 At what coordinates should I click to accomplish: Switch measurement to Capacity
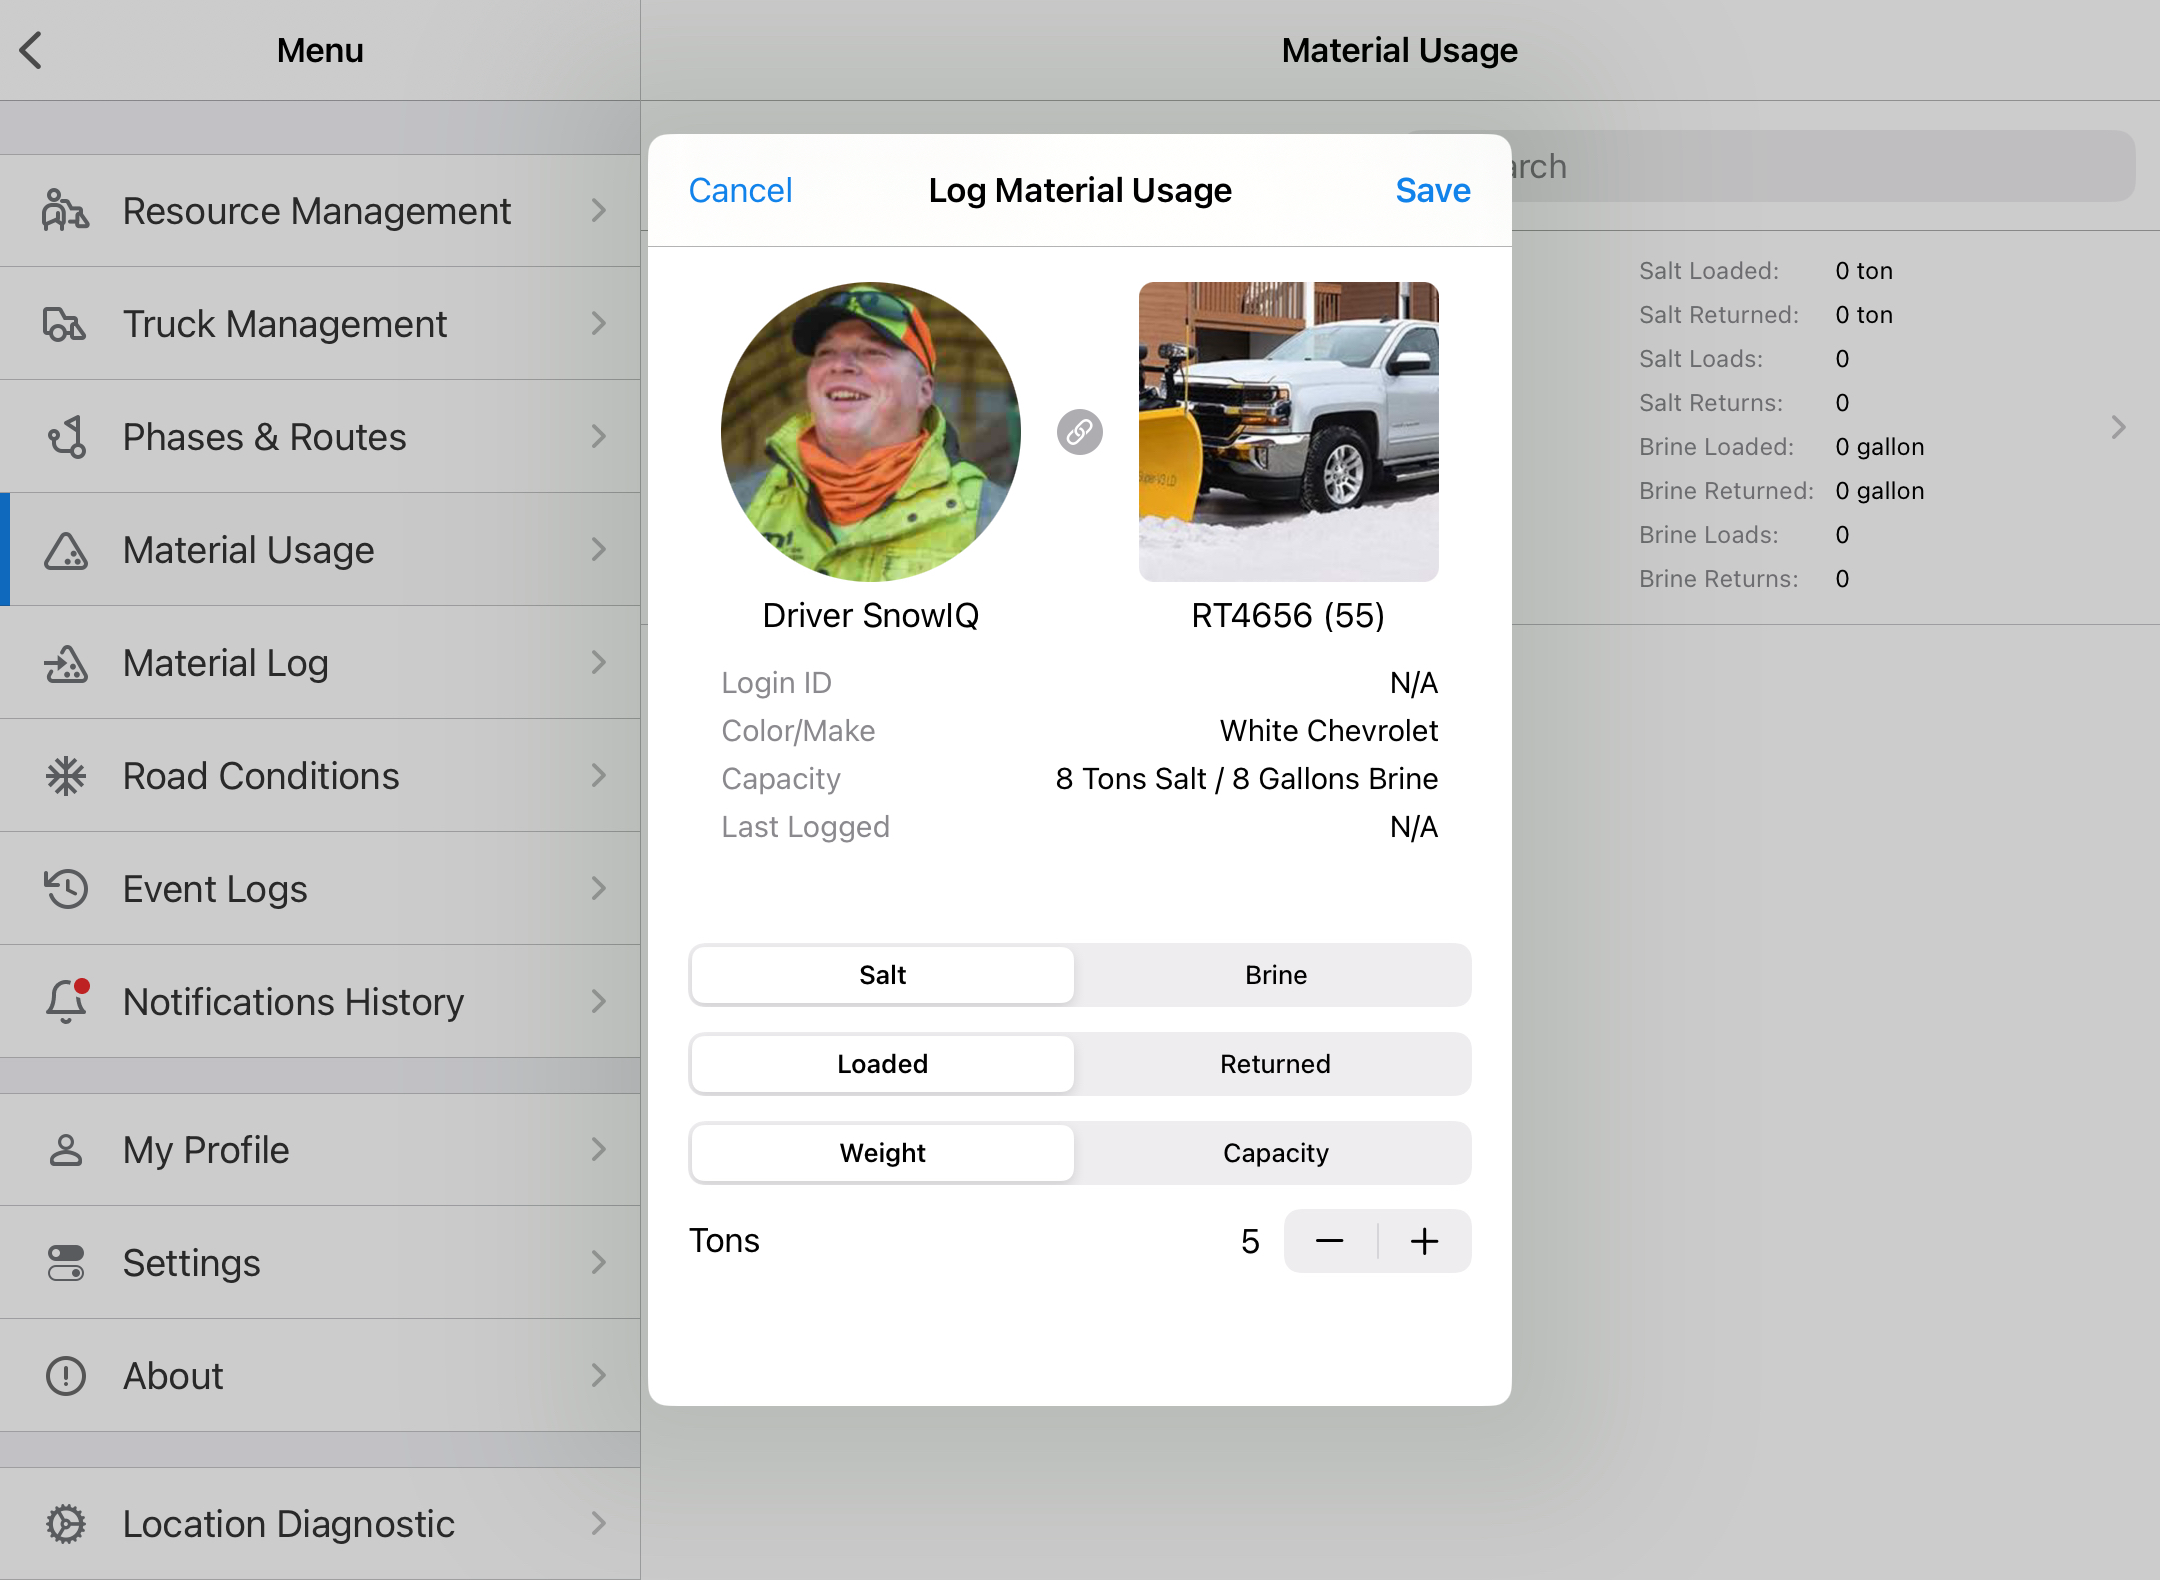tap(1275, 1153)
